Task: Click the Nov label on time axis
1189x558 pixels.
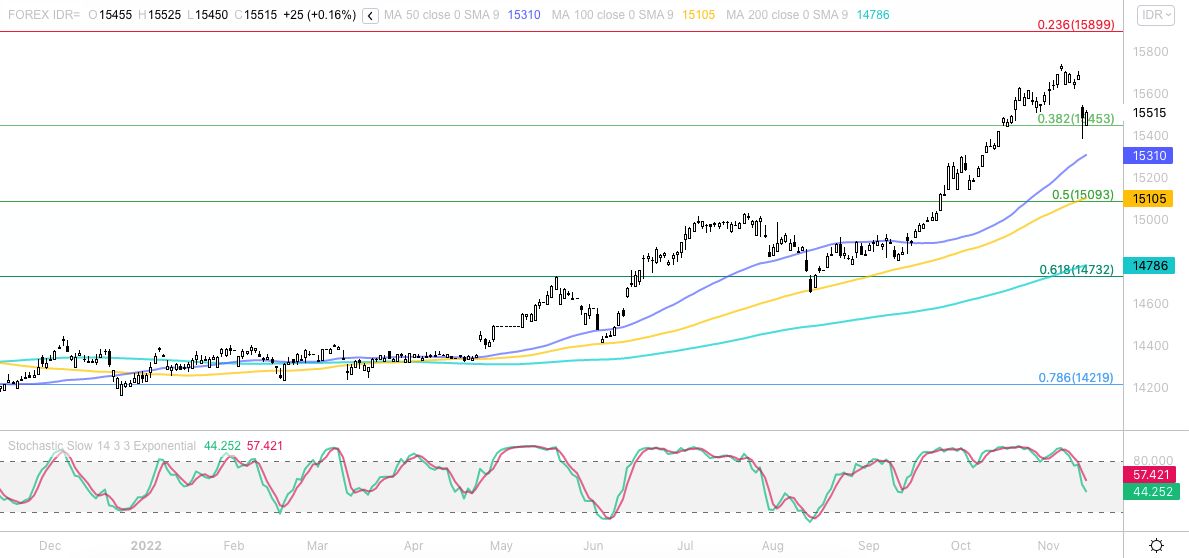Action: point(1048,546)
